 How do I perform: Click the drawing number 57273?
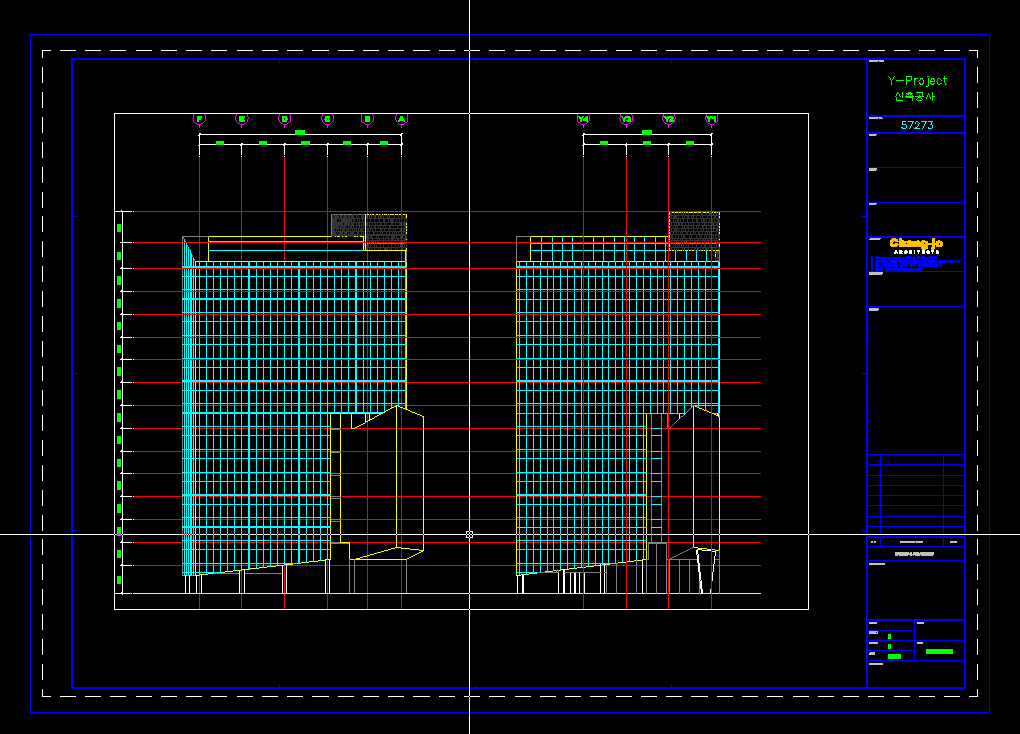point(917,125)
